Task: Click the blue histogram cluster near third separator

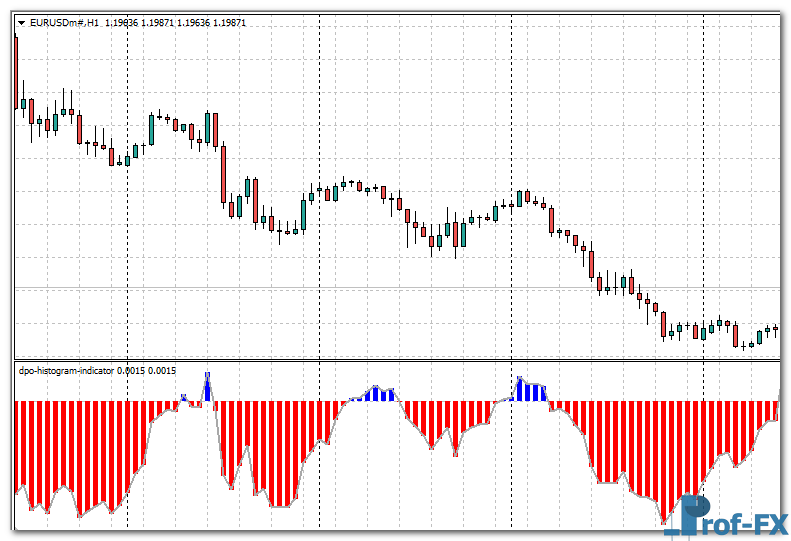Action: 530,390
